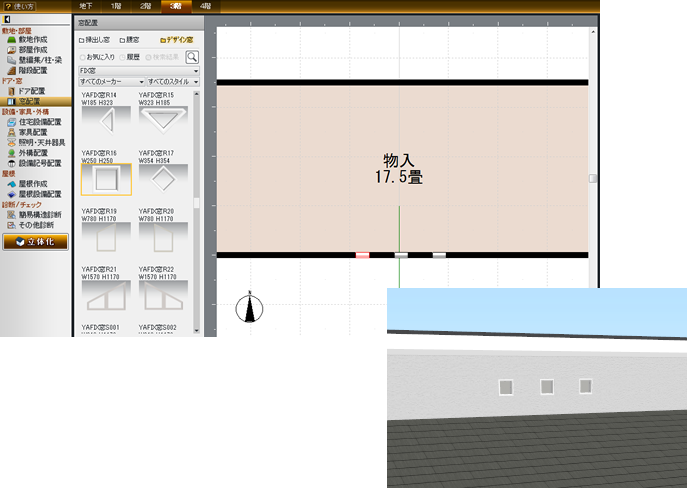Choose the YAFIX窓R22 sloped window thumbnail
This screenshot has height=488, width=687.
point(163,295)
